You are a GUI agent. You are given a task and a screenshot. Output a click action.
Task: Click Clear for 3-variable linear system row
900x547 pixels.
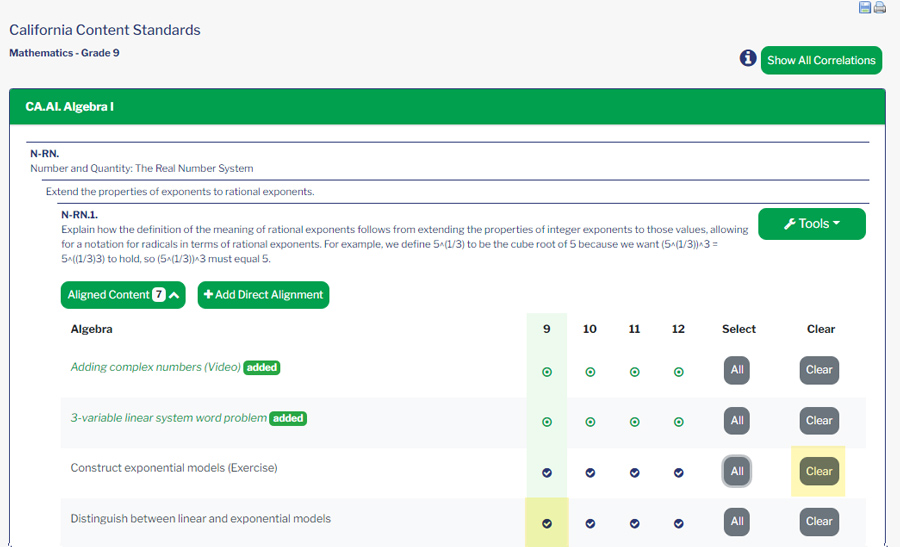coord(819,421)
